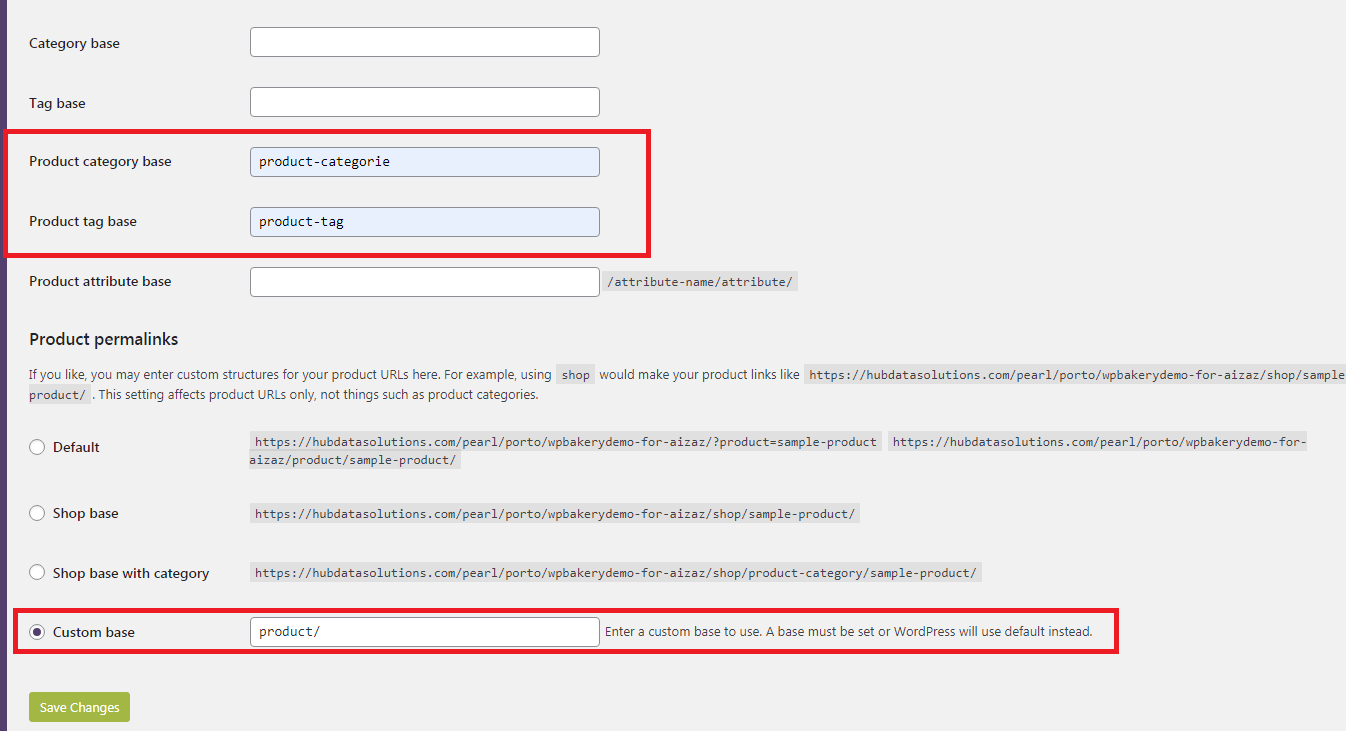Click the Category base input field
This screenshot has width=1346, height=731.
424,42
